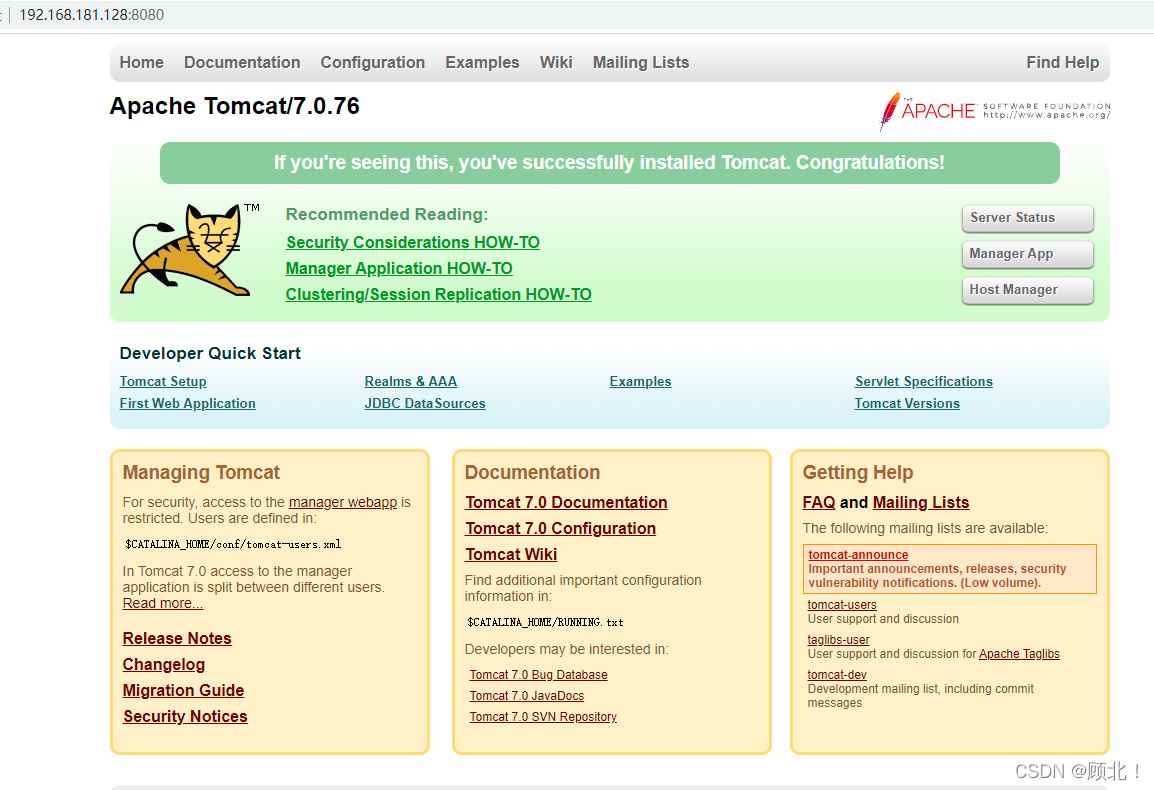This screenshot has height=790, width=1154.
Task: Open the JDBC DataSources link
Action: tap(425, 403)
